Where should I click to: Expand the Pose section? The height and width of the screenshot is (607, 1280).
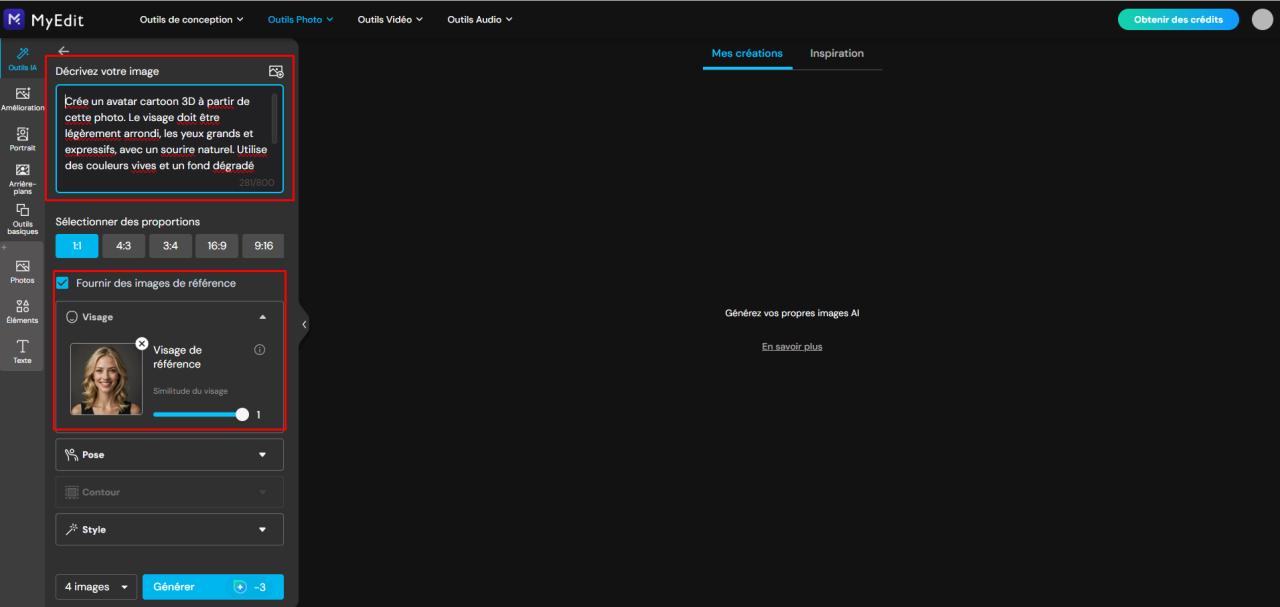pos(170,454)
